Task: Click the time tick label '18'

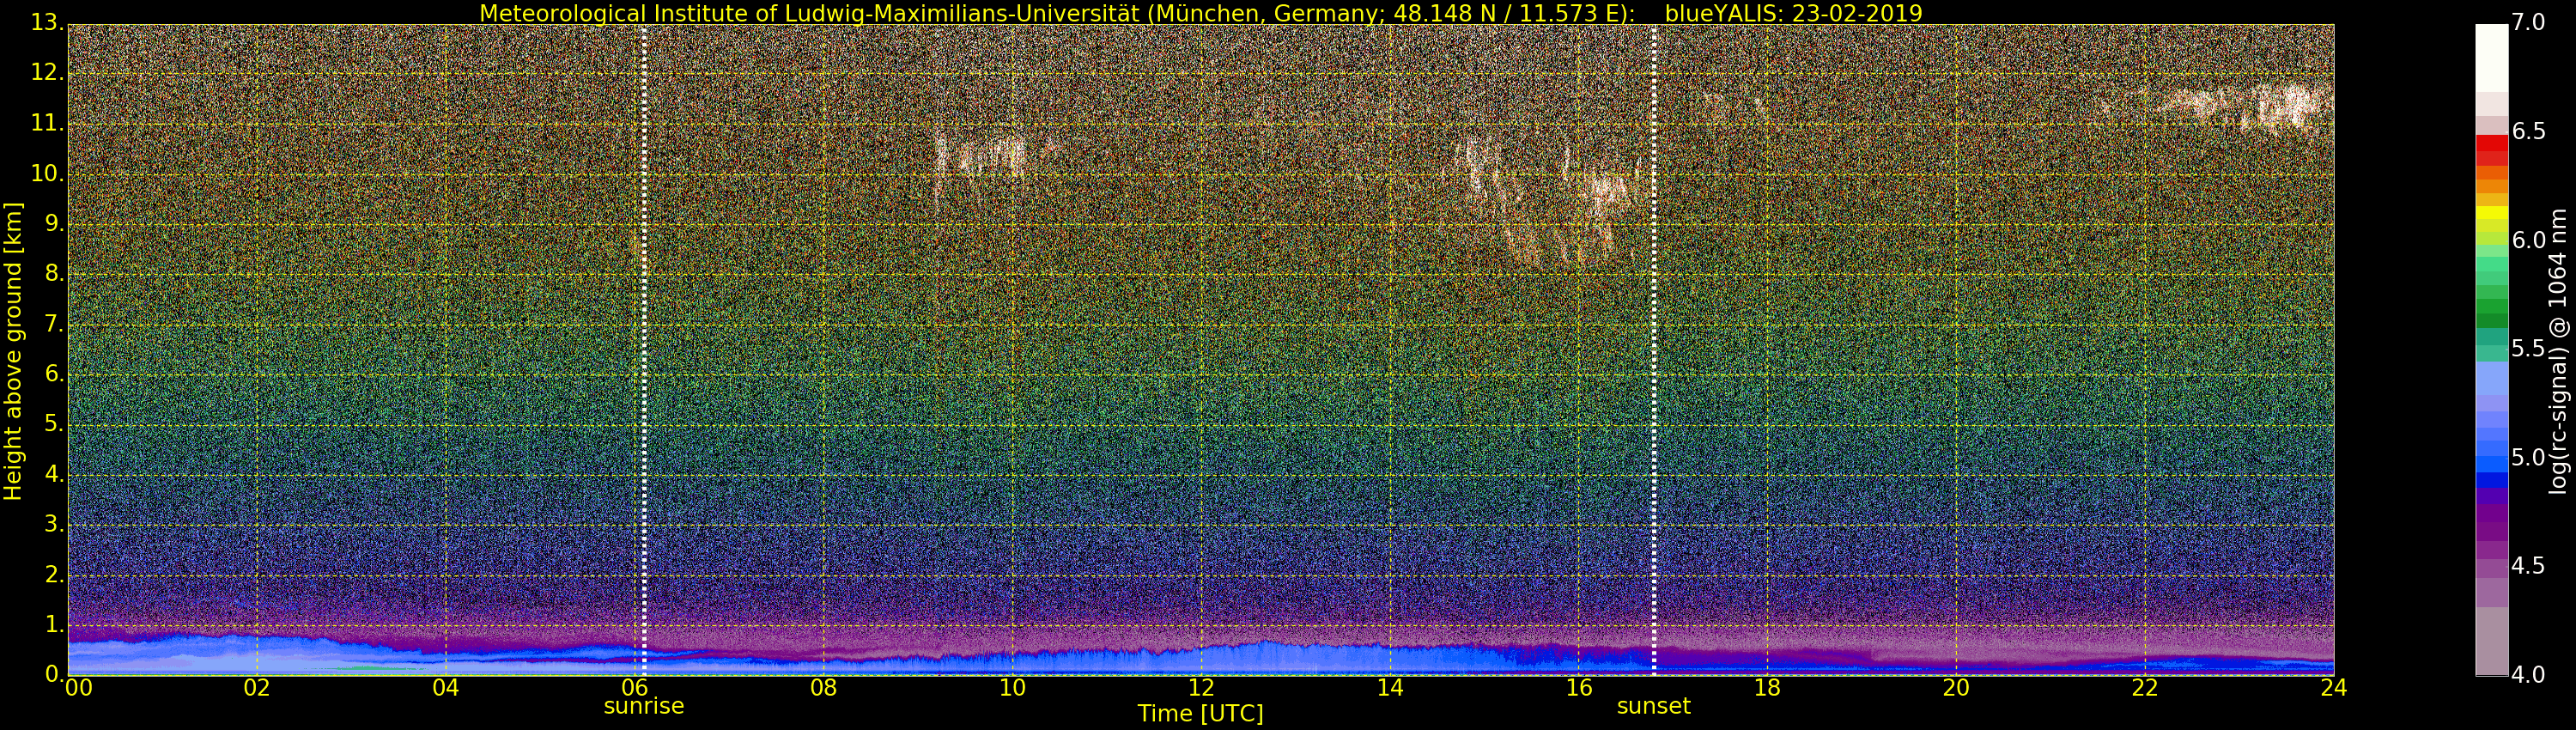Action: click(x=1767, y=688)
